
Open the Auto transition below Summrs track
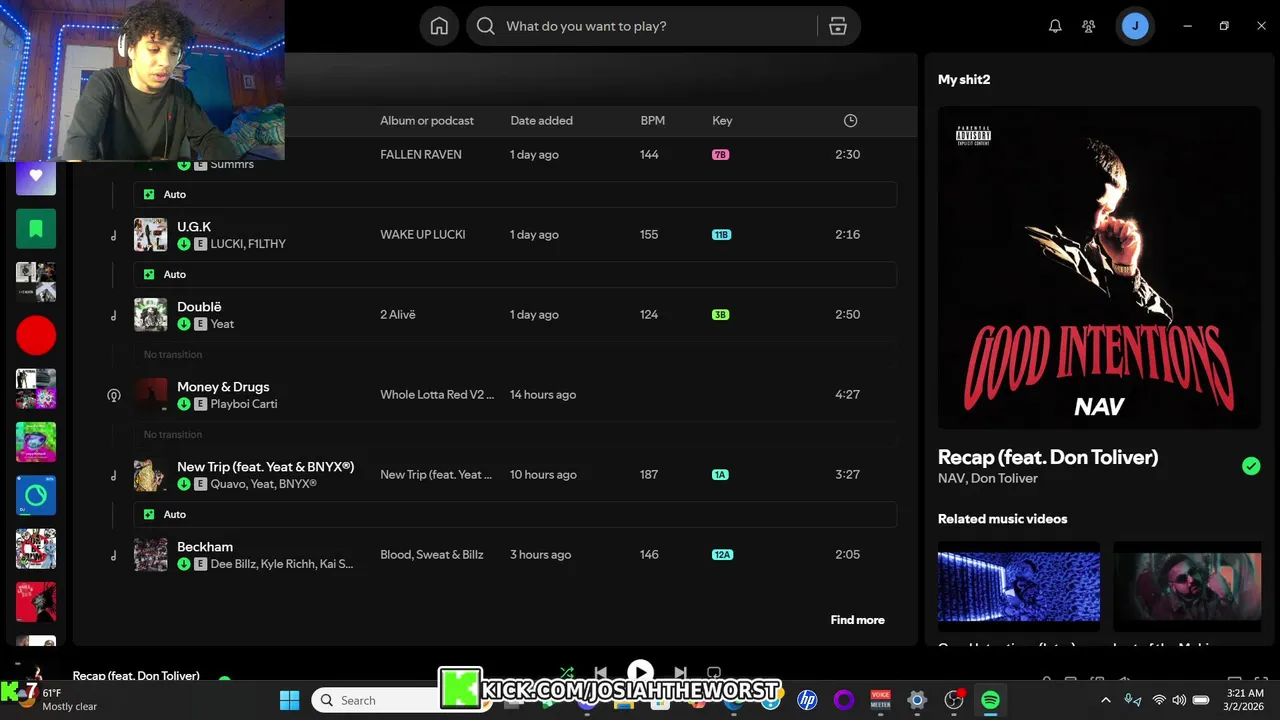[515, 194]
